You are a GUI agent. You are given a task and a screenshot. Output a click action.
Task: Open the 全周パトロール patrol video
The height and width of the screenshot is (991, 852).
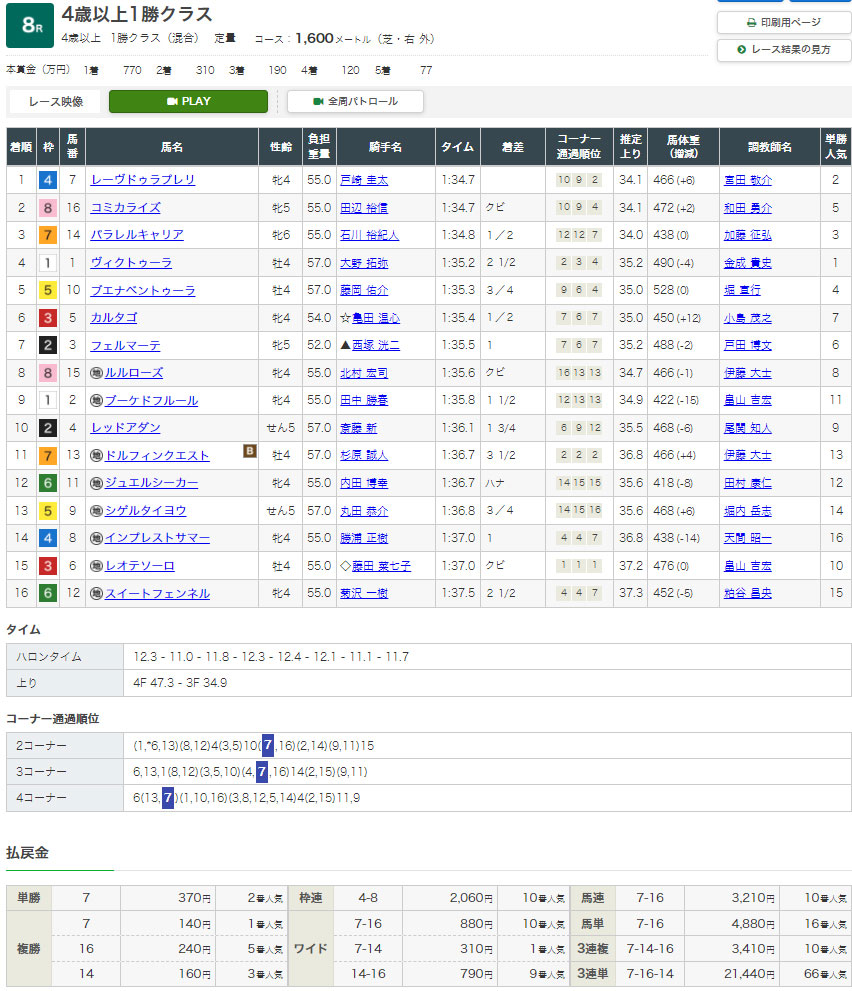(x=355, y=101)
